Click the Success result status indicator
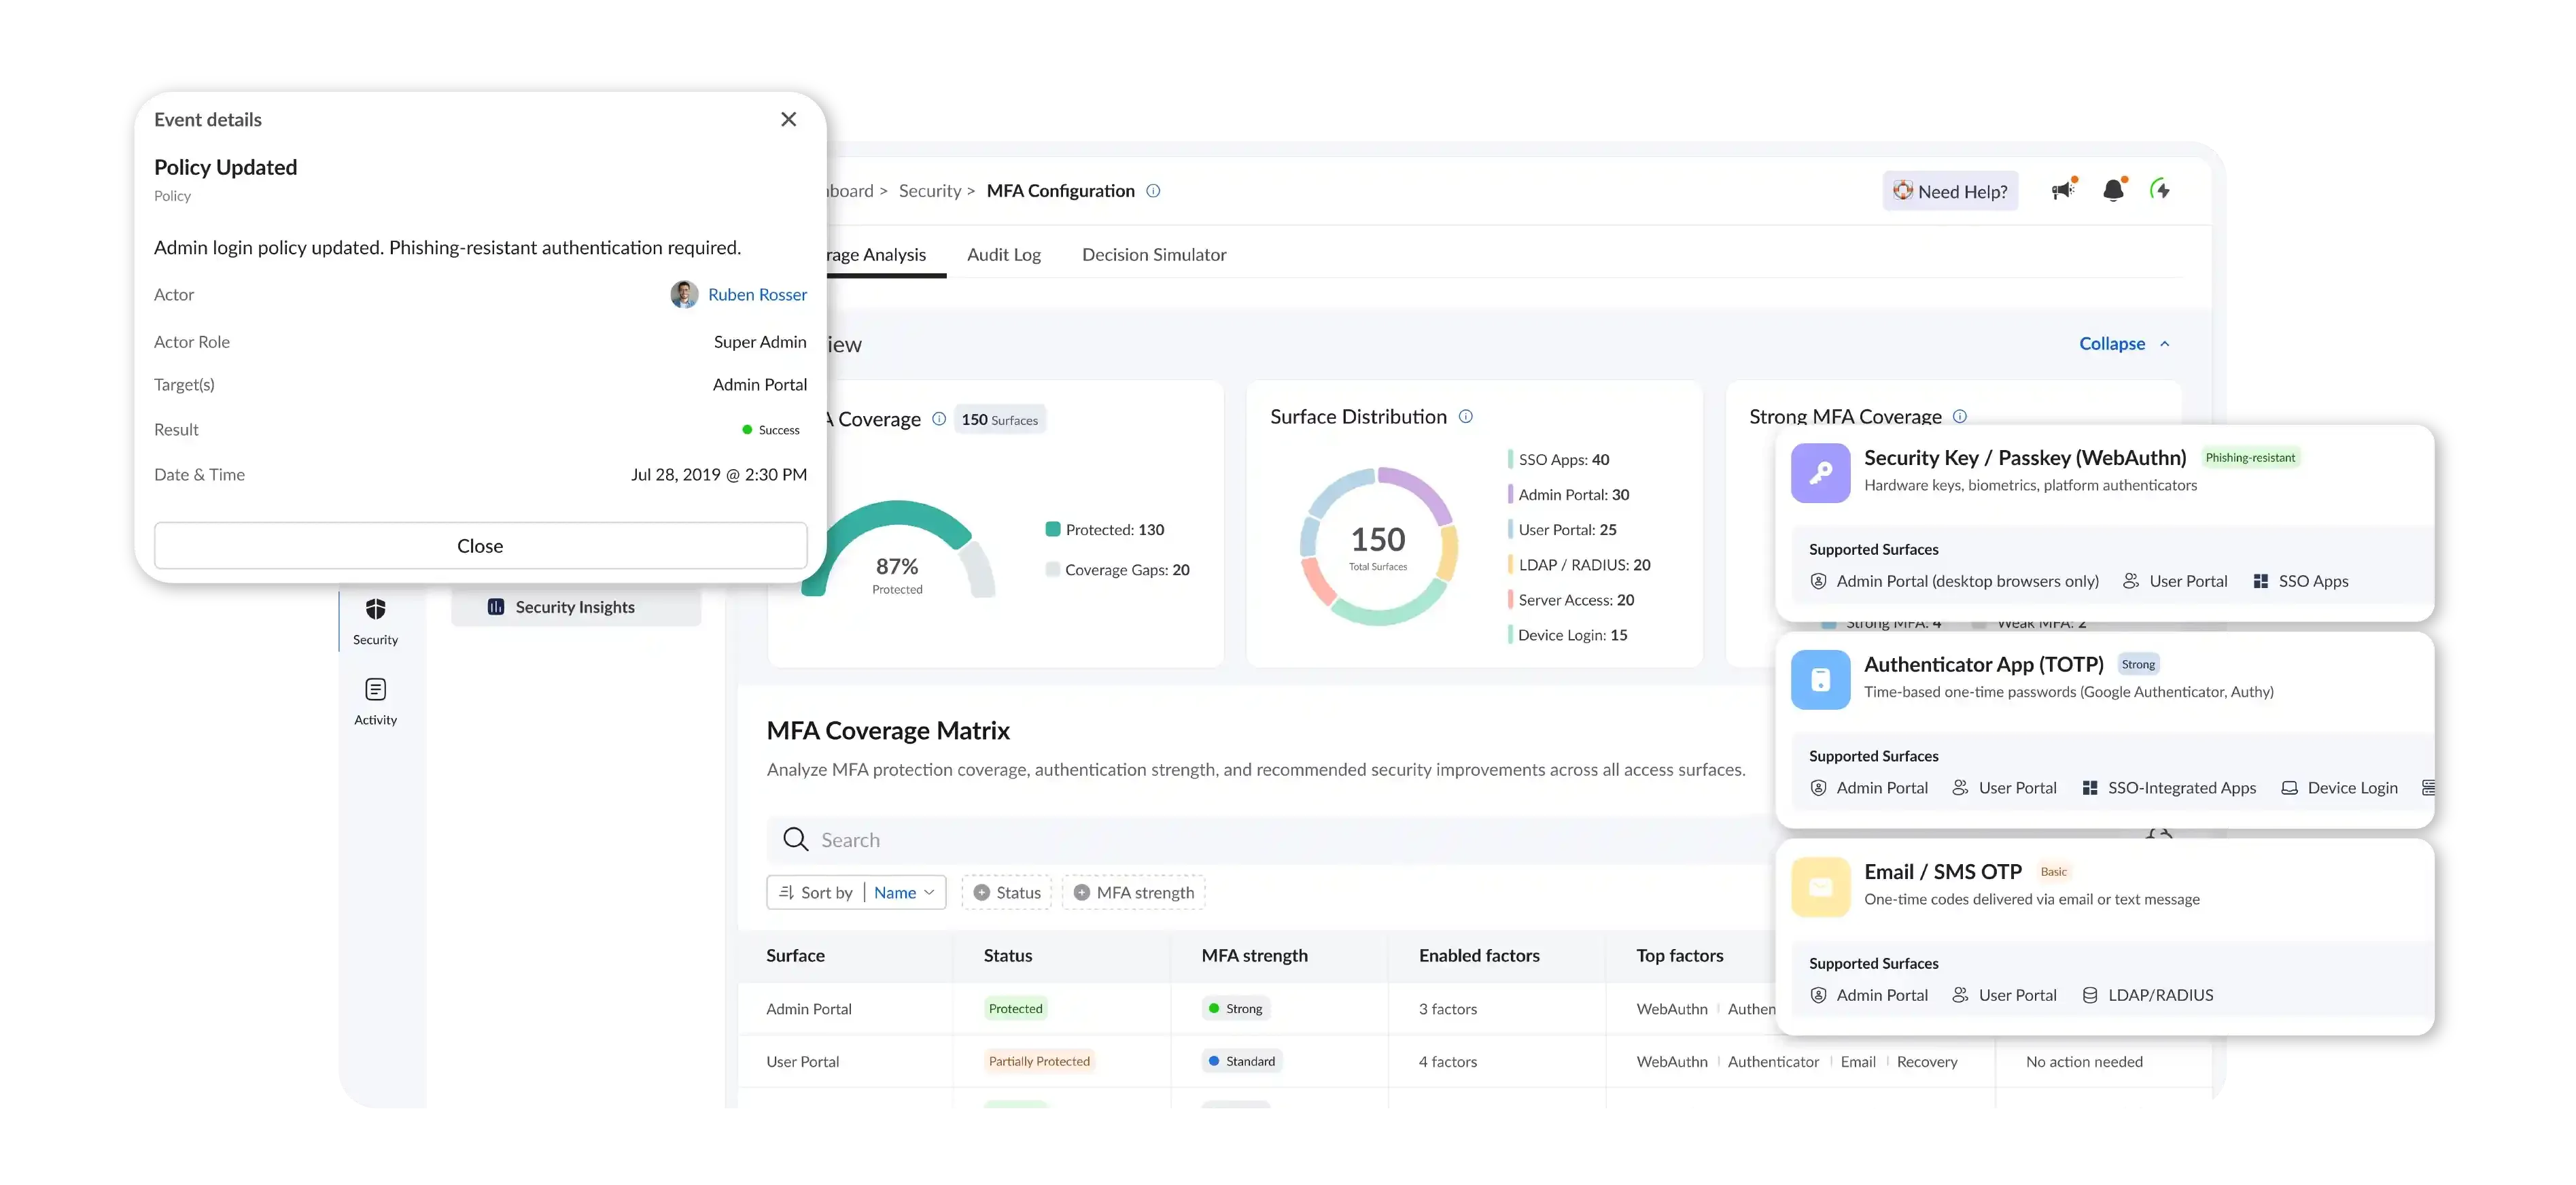Screen dimensions: 2576x1185 click(770, 429)
